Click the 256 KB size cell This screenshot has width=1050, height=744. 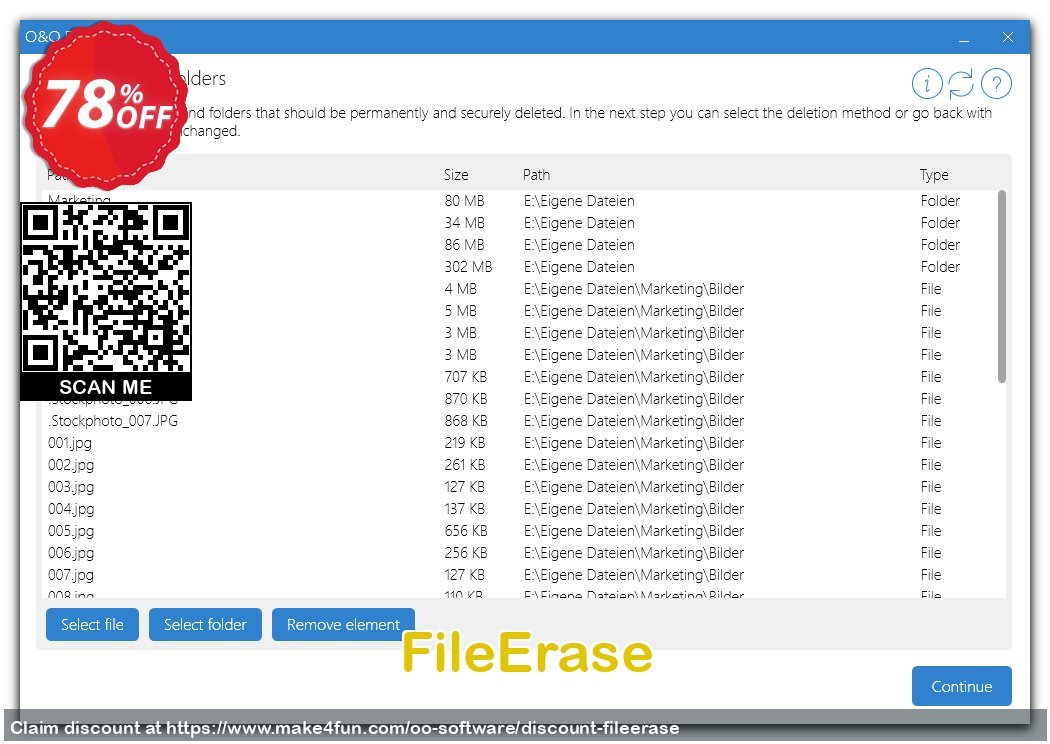click(x=465, y=553)
